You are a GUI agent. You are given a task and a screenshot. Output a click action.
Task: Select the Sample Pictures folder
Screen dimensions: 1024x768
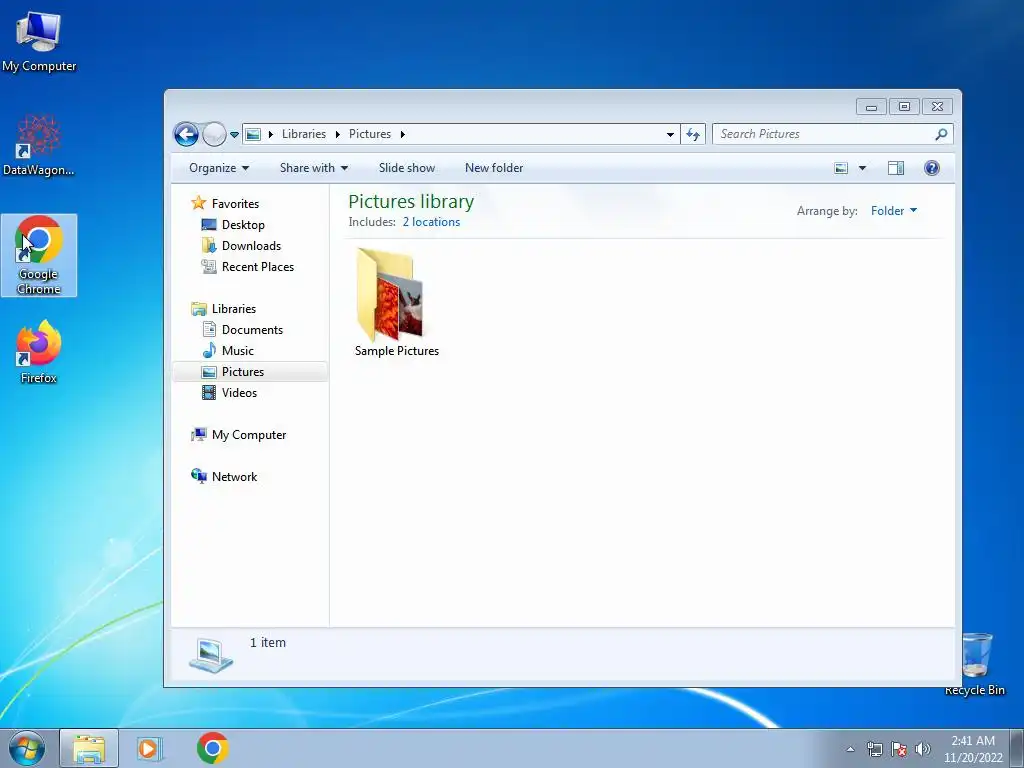pyautogui.click(x=396, y=303)
